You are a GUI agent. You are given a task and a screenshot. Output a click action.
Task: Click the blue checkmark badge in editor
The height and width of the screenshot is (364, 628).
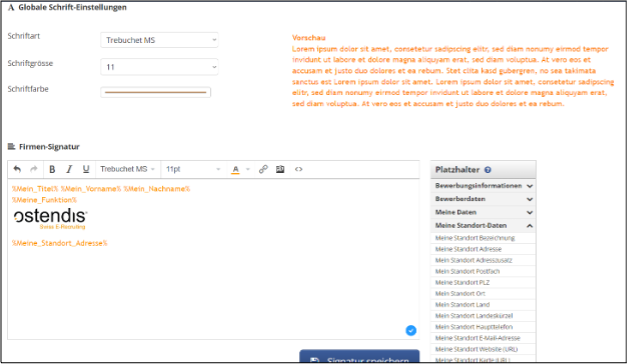click(x=411, y=330)
